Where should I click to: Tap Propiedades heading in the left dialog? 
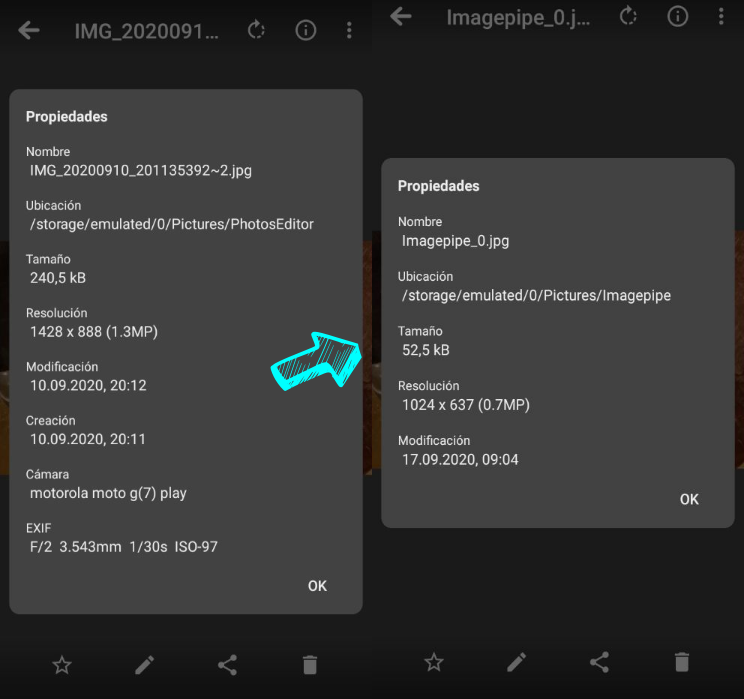(x=66, y=117)
